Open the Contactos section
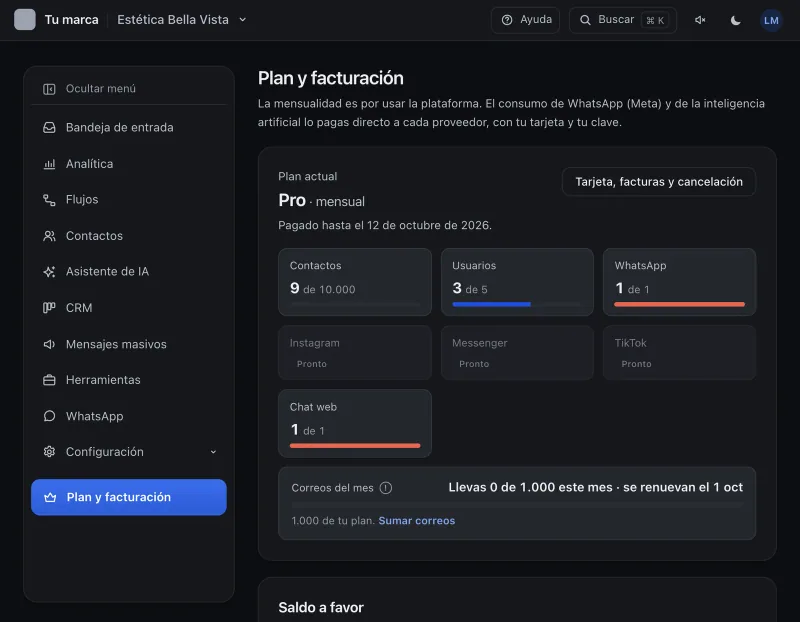The height and width of the screenshot is (622, 800). pyautogui.click(x=129, y=236)
